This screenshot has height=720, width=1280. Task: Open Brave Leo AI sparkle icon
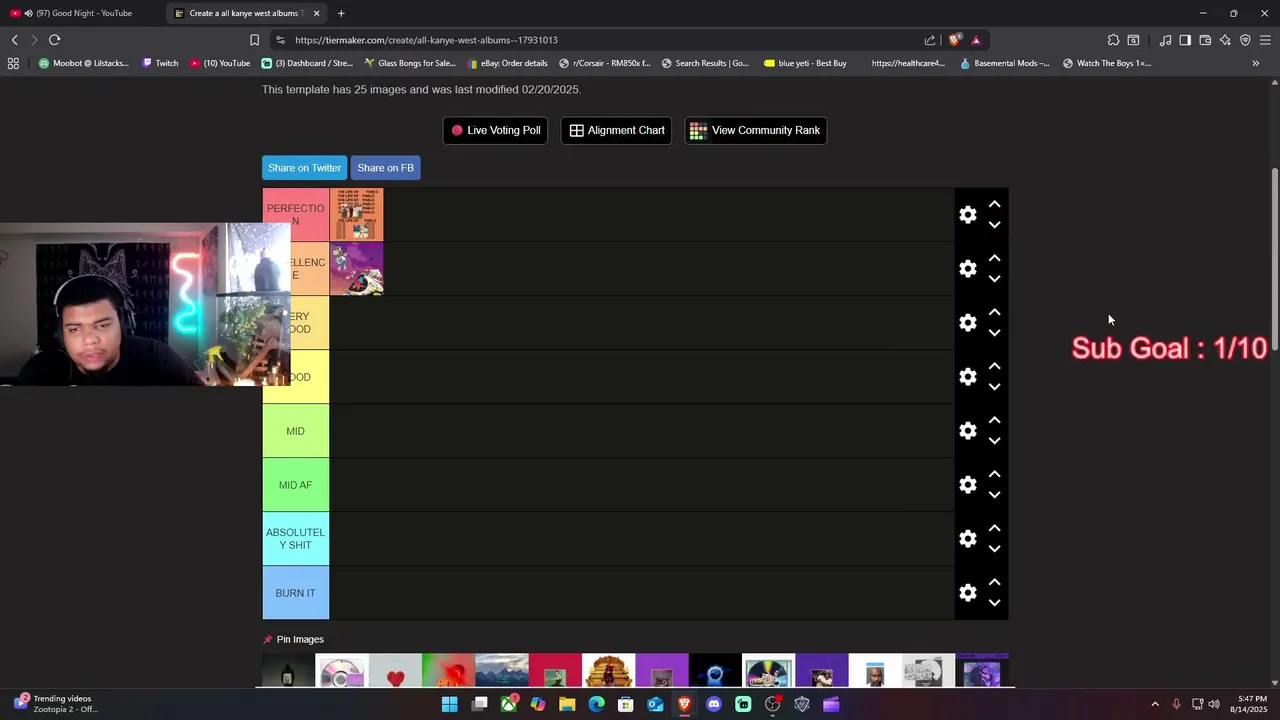point(1225,40)
